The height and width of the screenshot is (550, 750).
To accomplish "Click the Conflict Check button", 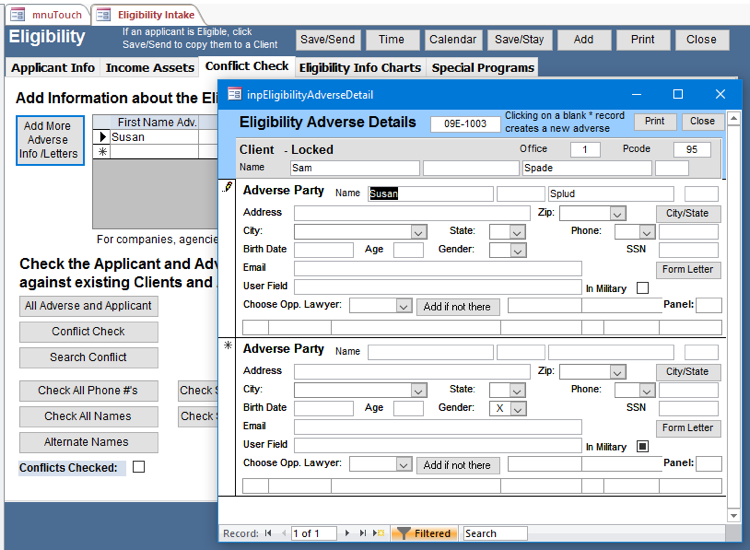I will [x=88, y=332].
